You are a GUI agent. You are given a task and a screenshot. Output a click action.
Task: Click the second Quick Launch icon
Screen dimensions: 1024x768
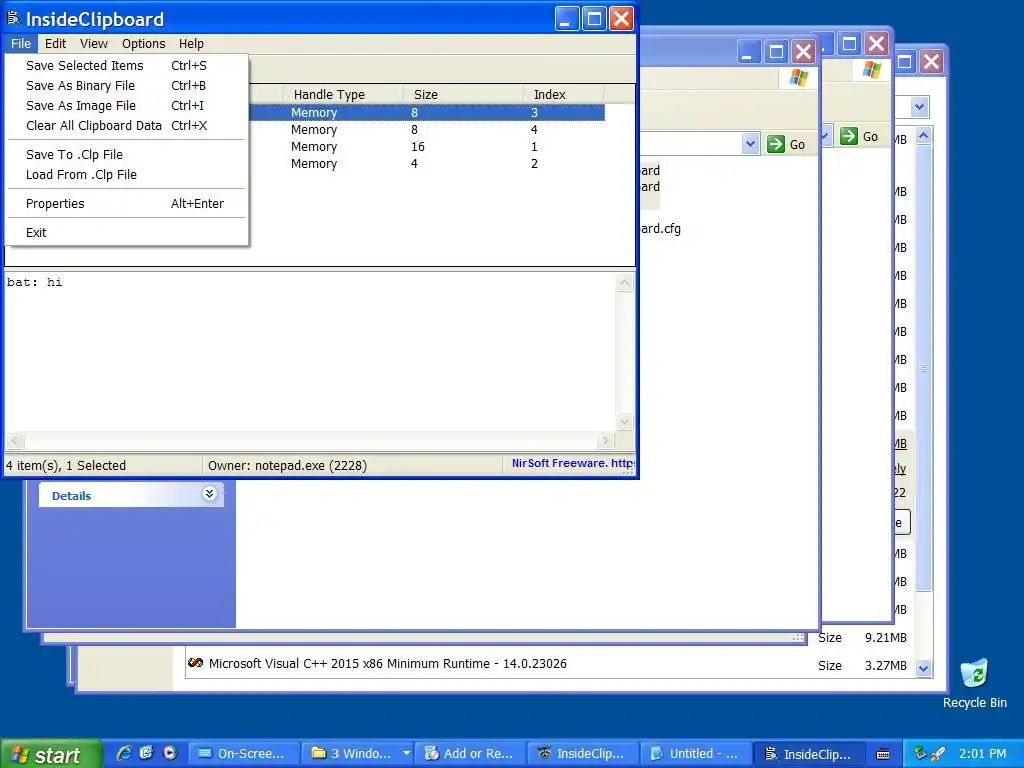tap(146, 753)
